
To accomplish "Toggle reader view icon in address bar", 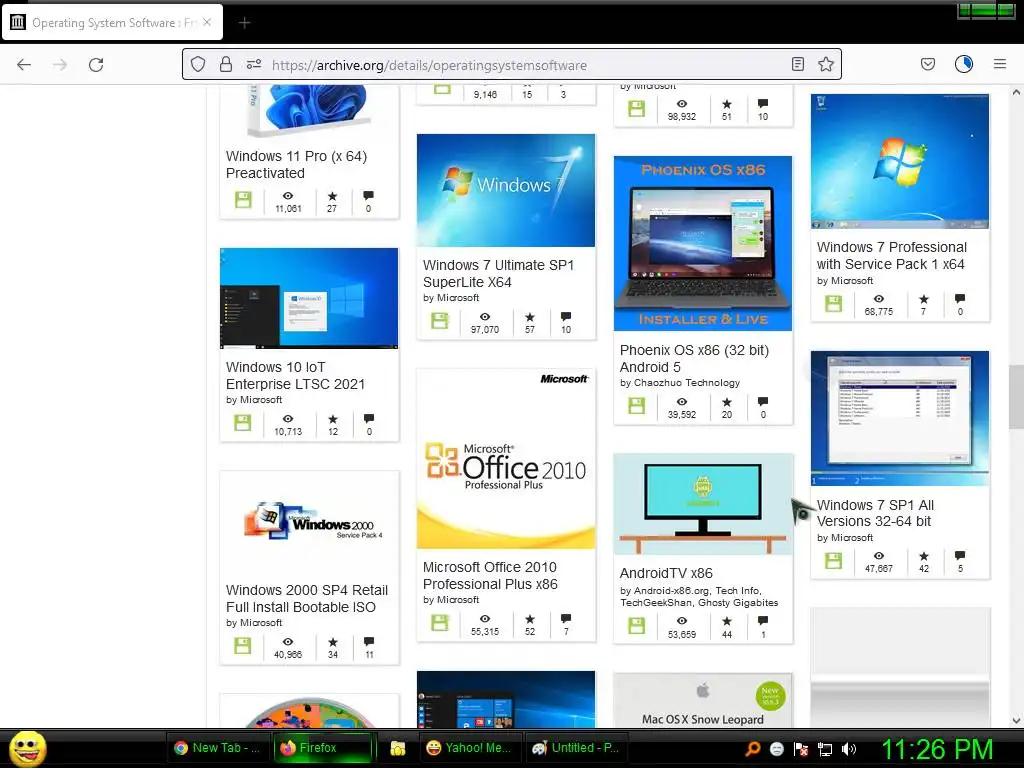I will tap(797, 64).
